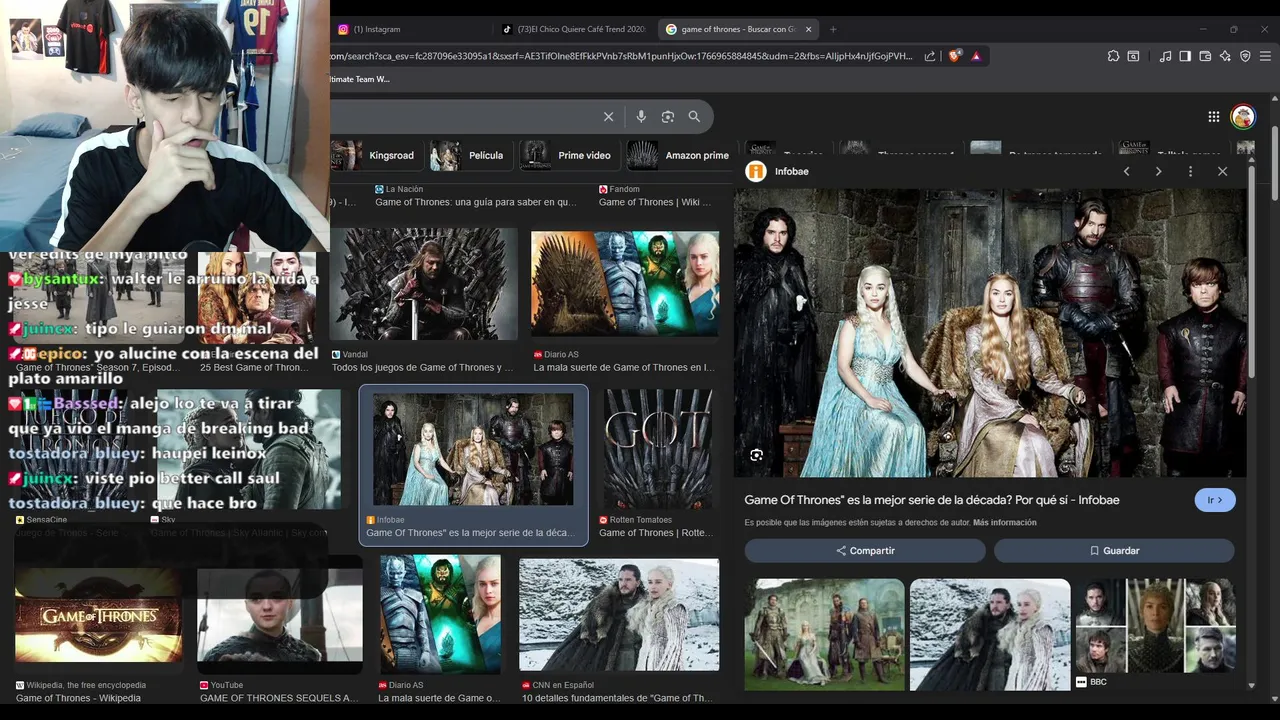Open Diario AS Iron Throne collage thumbnail
Viewport: 1280px width, 720px height.
coord(625,284)
